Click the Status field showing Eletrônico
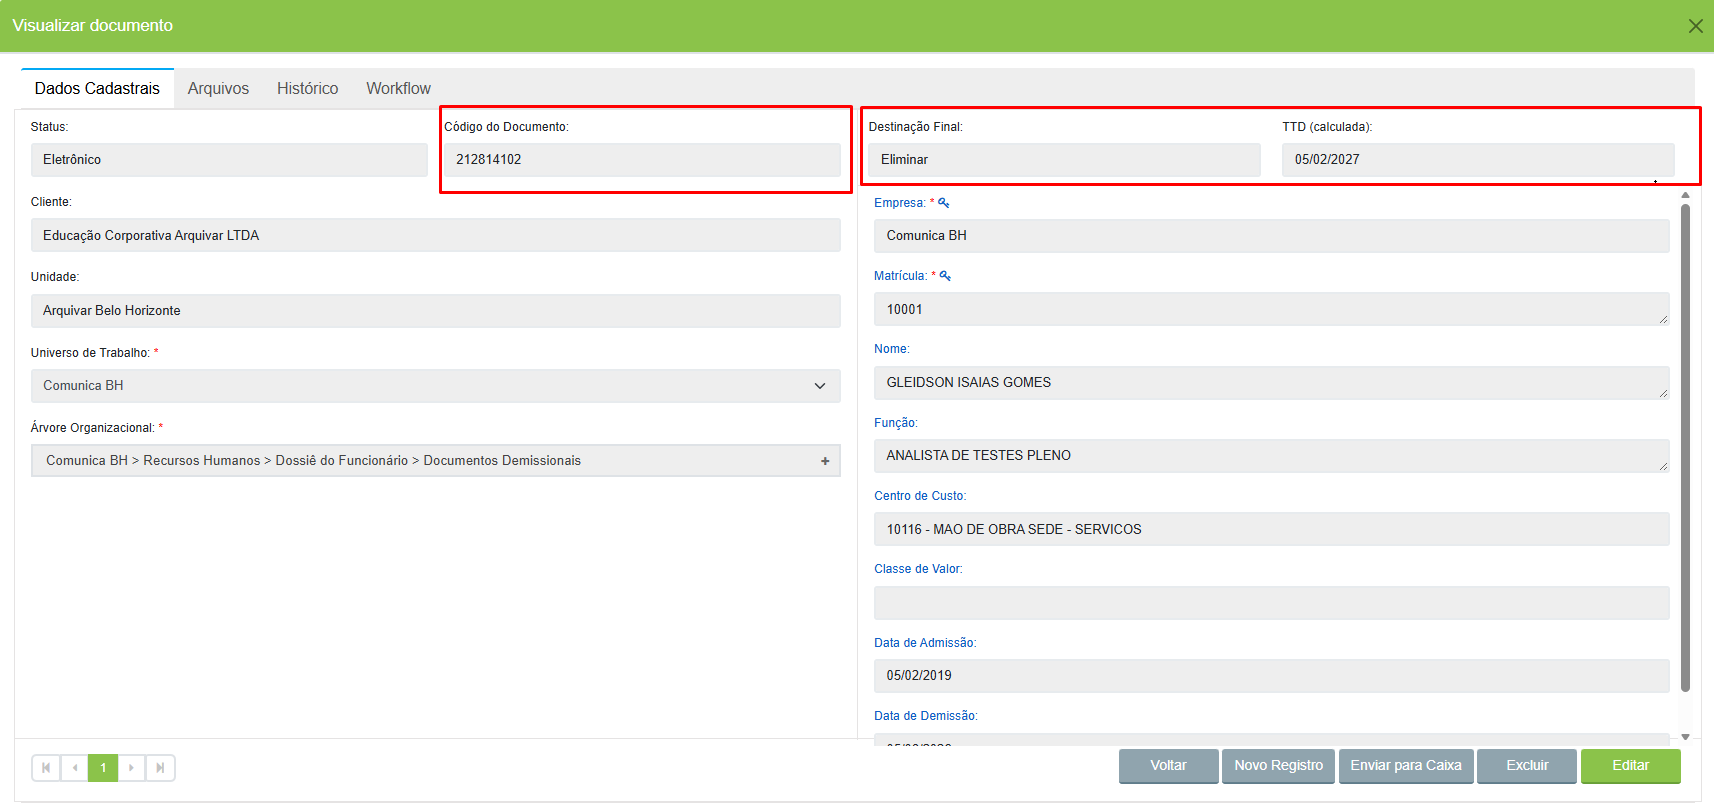This screenshot has height=812, width=1714. 229,160
